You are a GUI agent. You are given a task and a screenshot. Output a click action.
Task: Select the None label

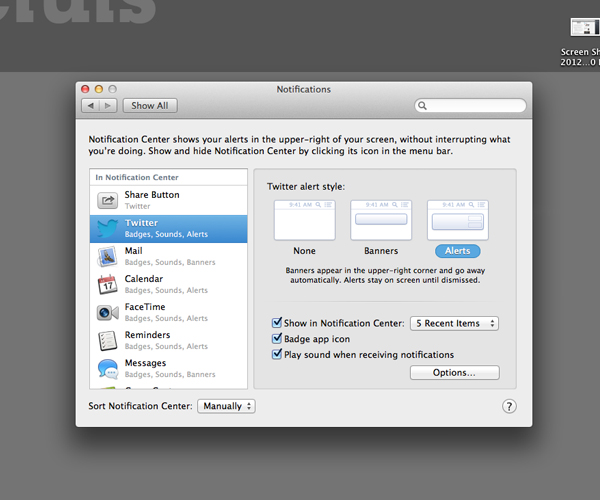305,251
